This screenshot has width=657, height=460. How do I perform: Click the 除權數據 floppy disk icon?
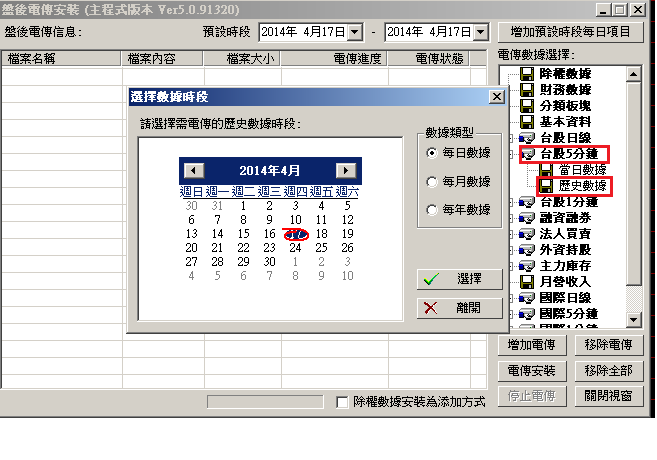click(x=527, y=74)
